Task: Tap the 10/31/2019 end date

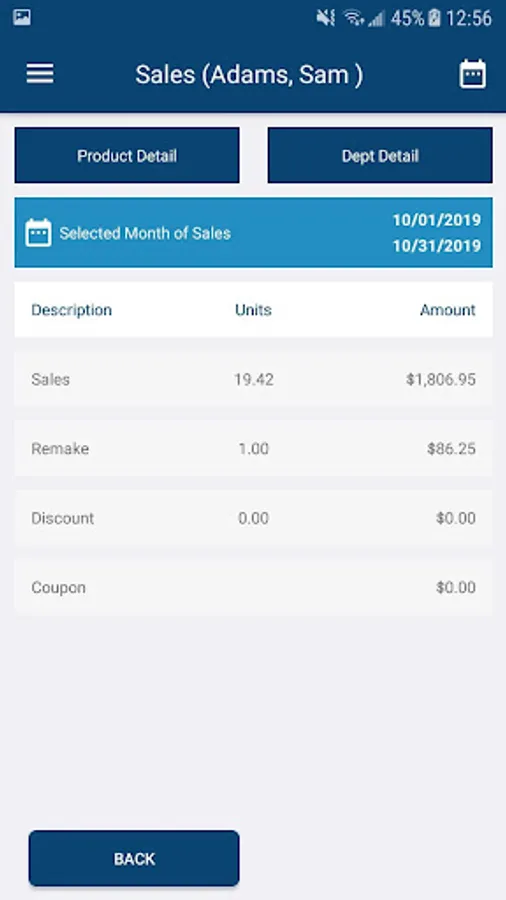Action: coord(437,246)
